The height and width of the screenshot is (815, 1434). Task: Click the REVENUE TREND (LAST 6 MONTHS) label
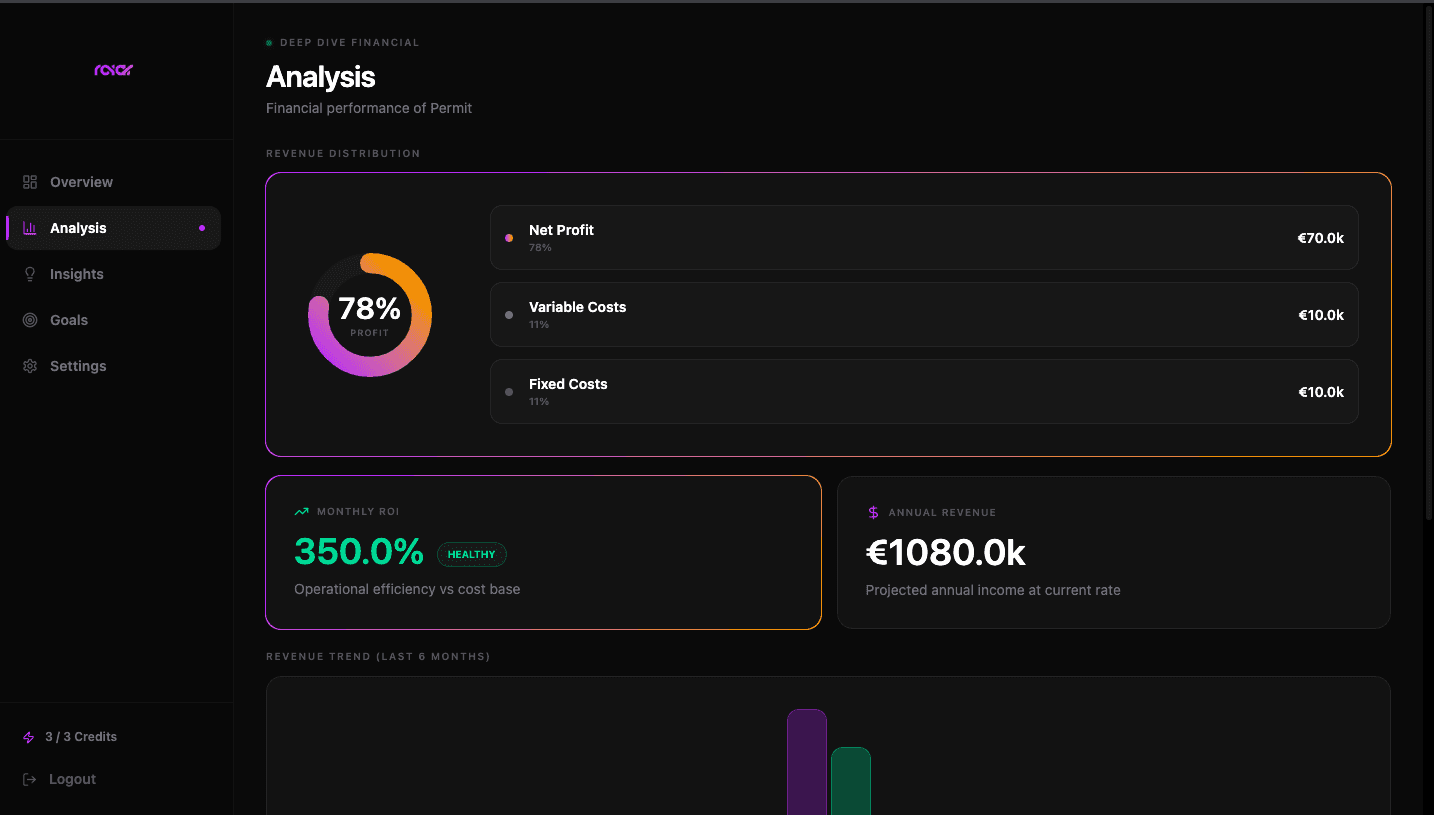tap(378, 657)
